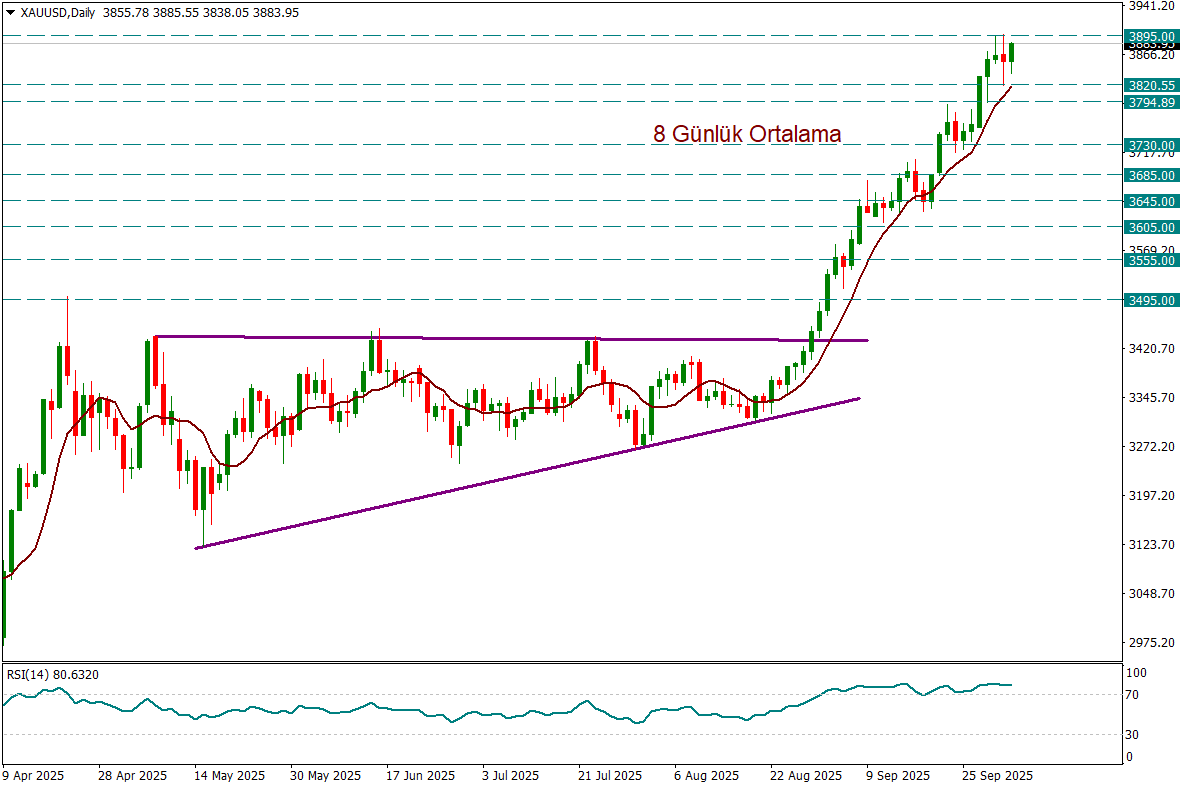Select the rising purple support trendline
This screenshot has height=788, width=1186.
pos(528,471)
